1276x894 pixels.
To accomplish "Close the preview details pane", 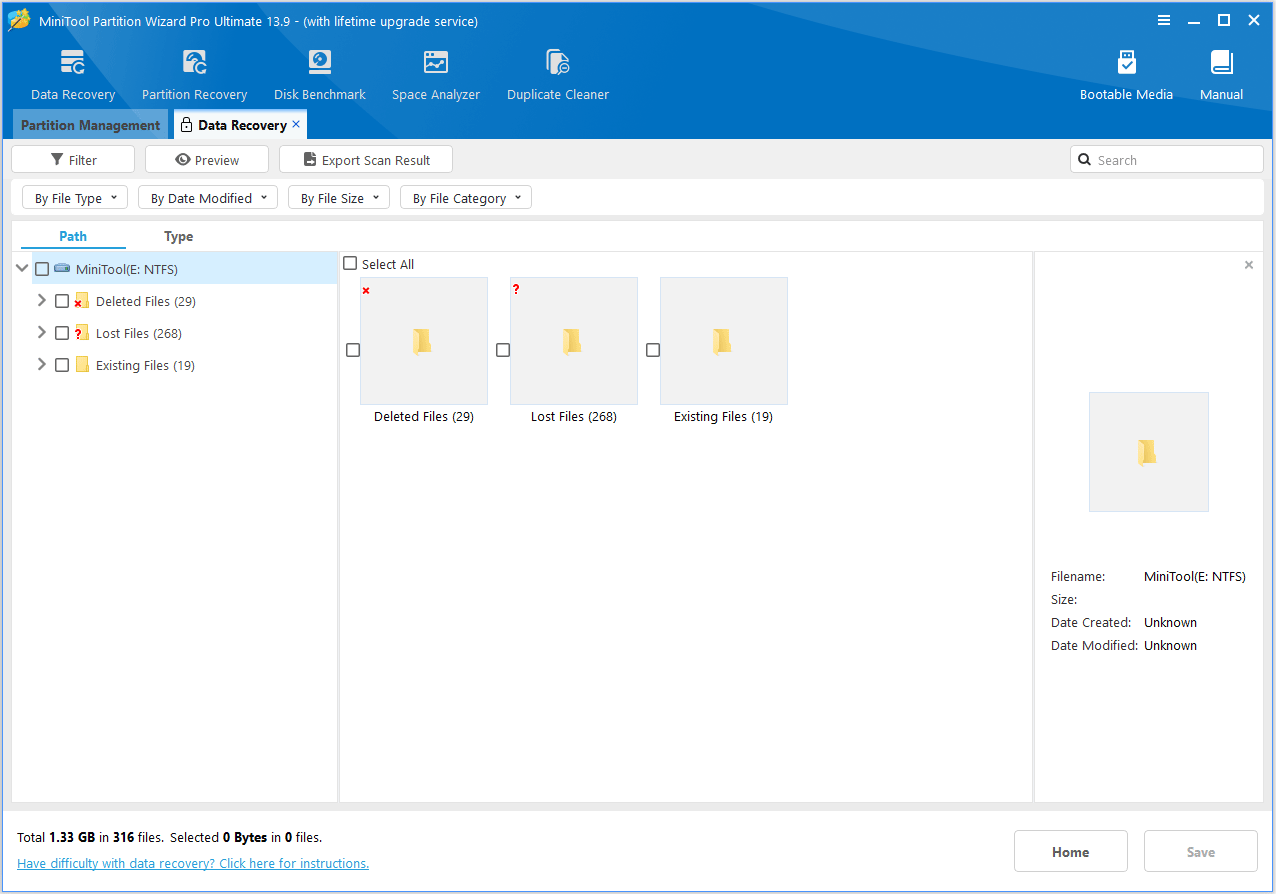I will tap(1248, 265).
